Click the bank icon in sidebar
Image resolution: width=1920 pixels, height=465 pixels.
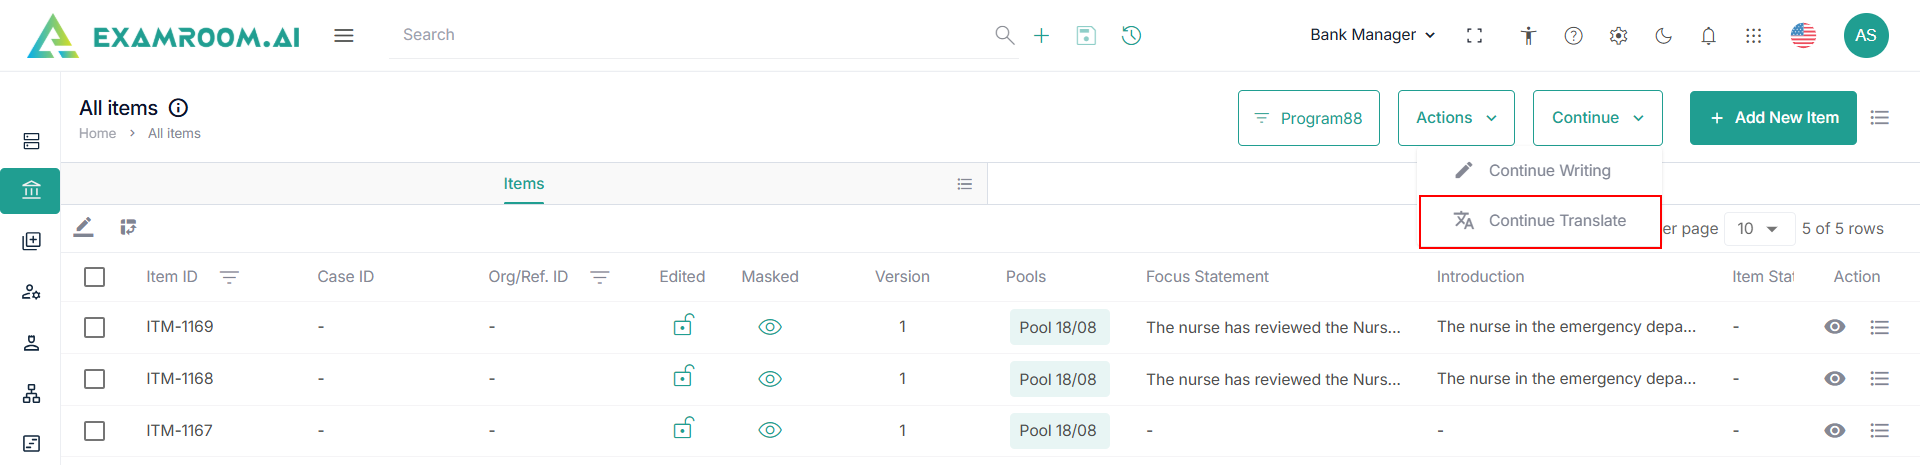click(31, 190)
